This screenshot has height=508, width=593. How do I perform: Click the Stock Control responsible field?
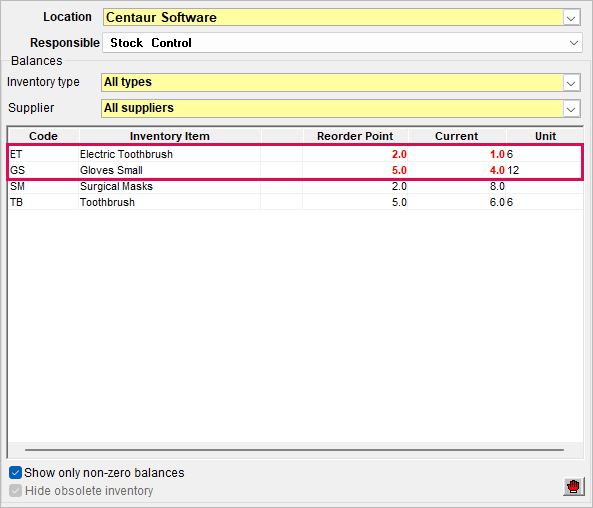coord(334,43)
